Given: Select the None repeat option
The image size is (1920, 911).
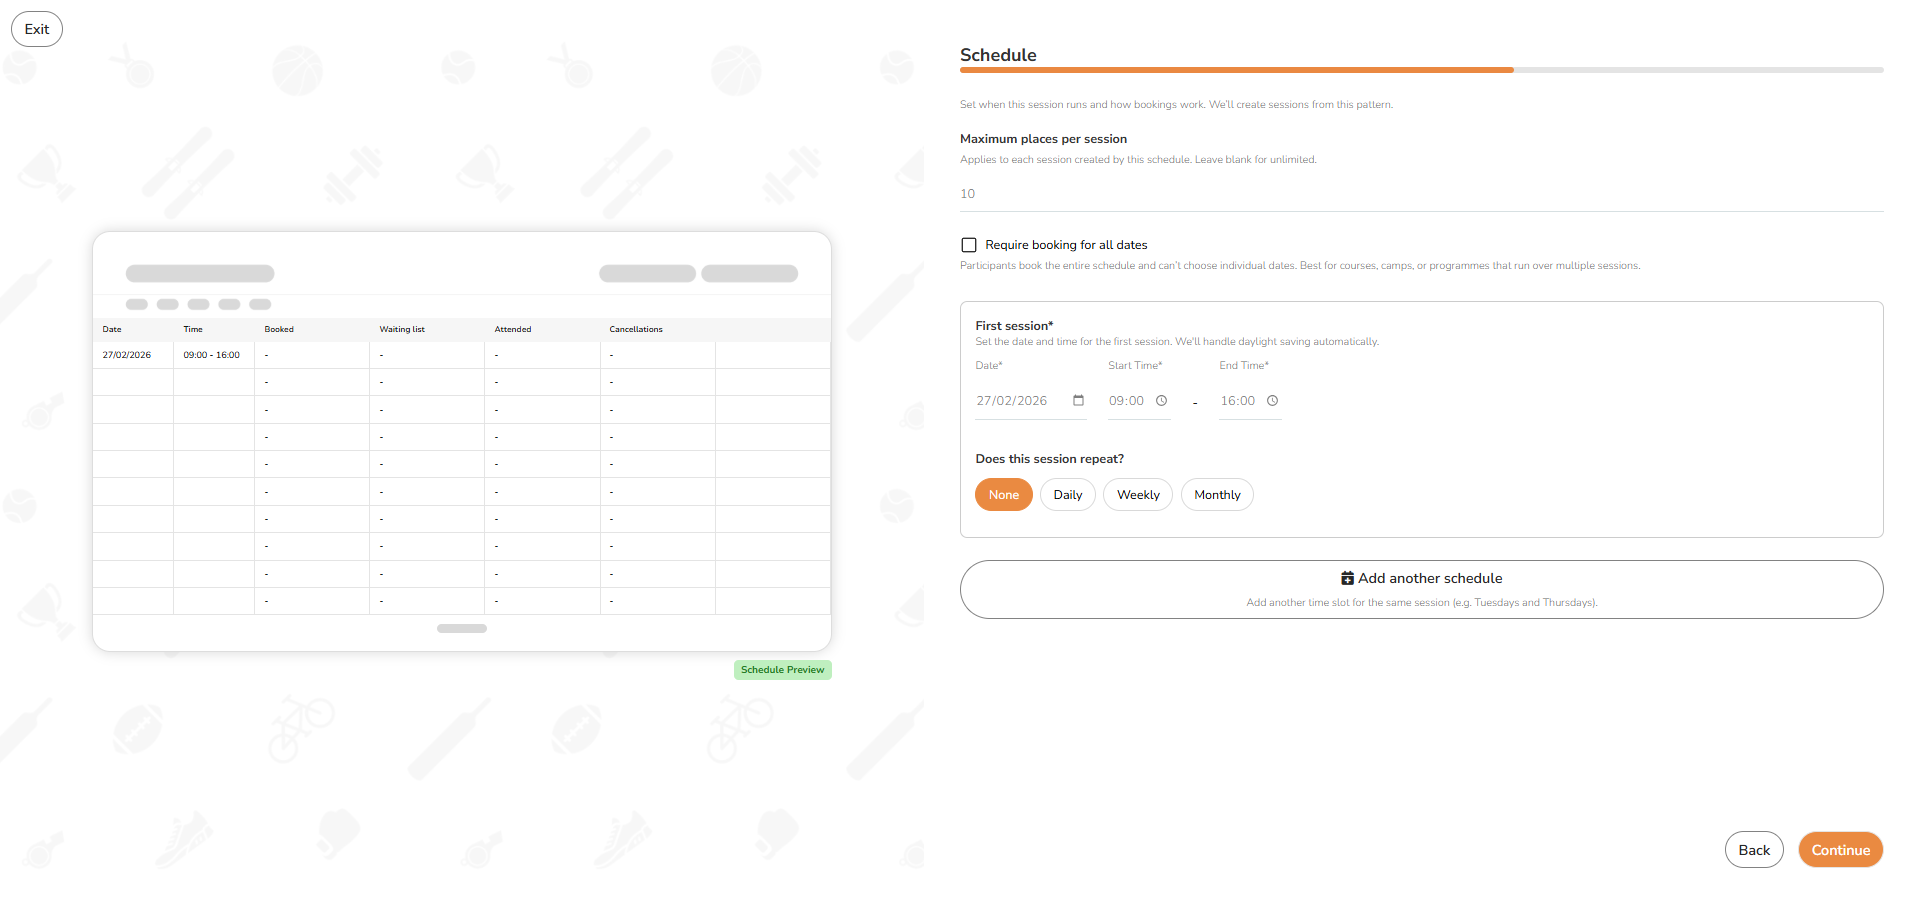Looking at the screenshot, I should (1003, 495).
